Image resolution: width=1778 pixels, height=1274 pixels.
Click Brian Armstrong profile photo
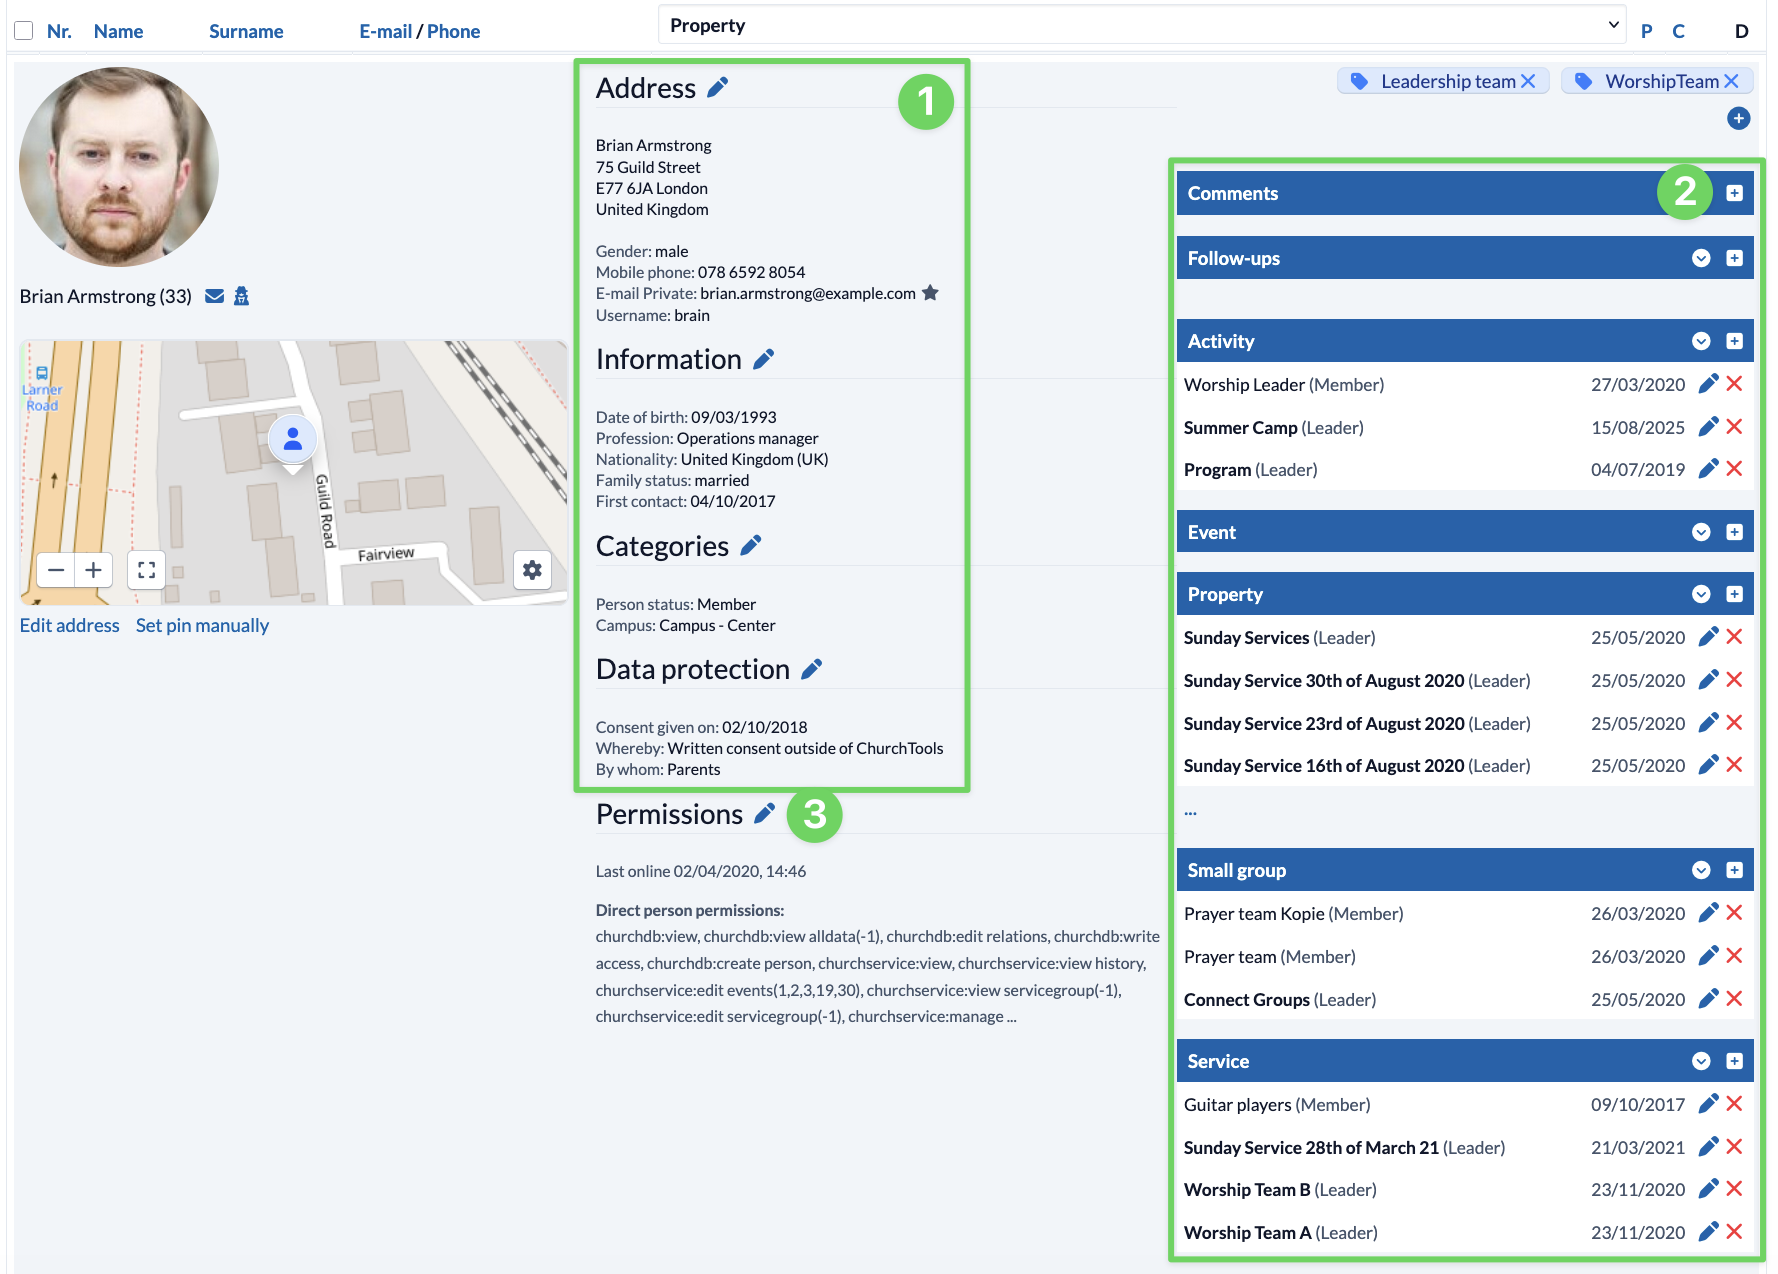119,167
